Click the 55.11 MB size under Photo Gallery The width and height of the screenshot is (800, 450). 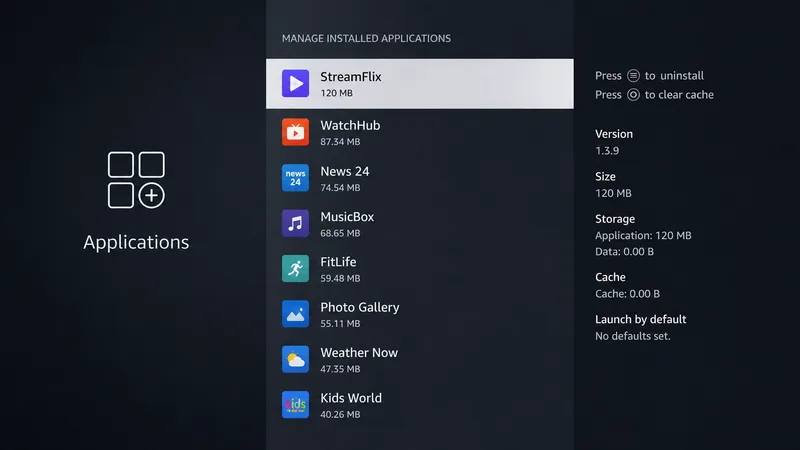coord(340,324)
